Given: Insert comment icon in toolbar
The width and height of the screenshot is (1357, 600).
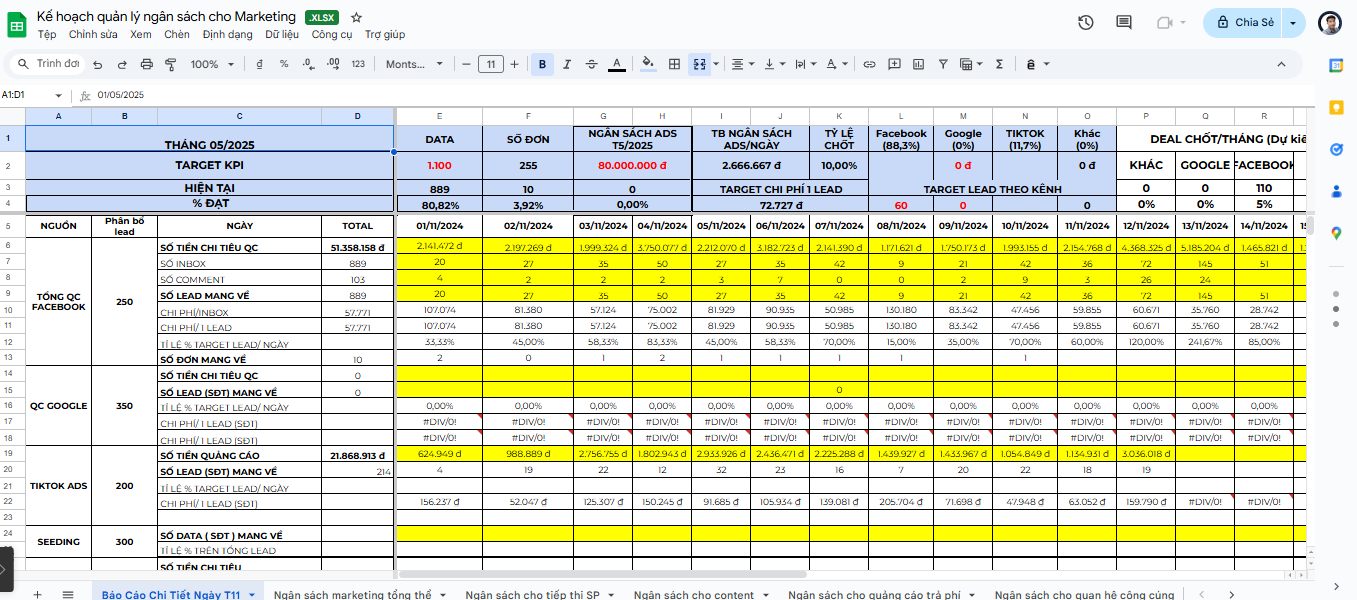Looking at the screenshot, I should (893, 64).
